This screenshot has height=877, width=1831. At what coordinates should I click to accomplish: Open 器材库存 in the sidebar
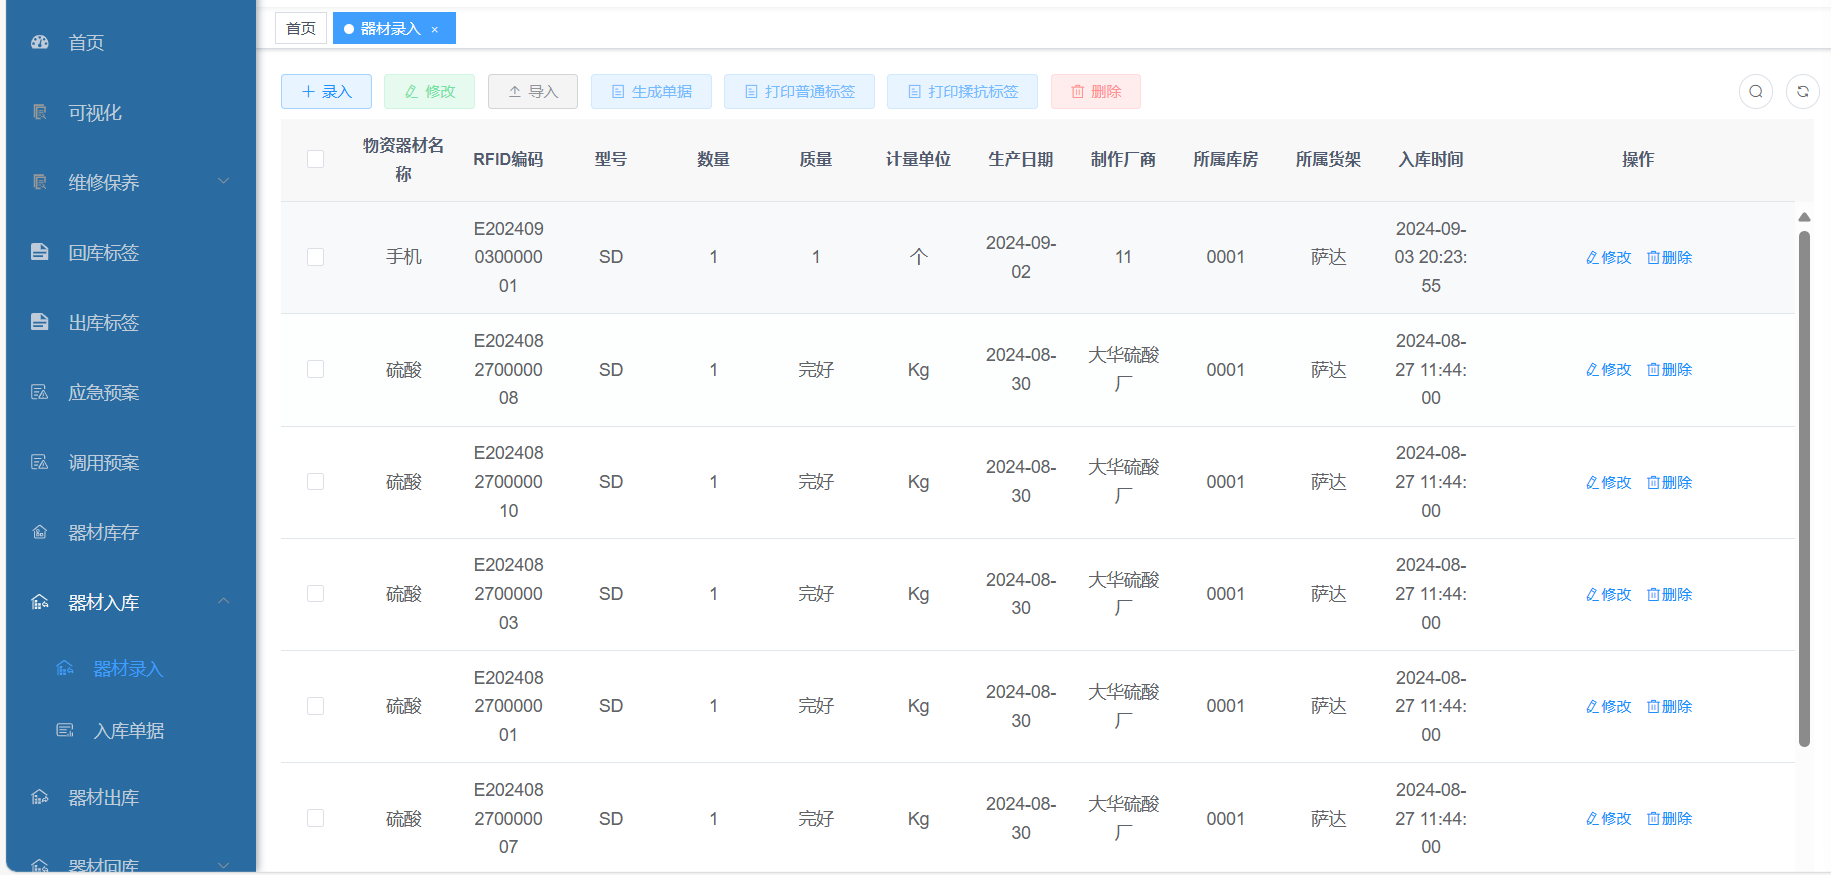coord(103,533)
